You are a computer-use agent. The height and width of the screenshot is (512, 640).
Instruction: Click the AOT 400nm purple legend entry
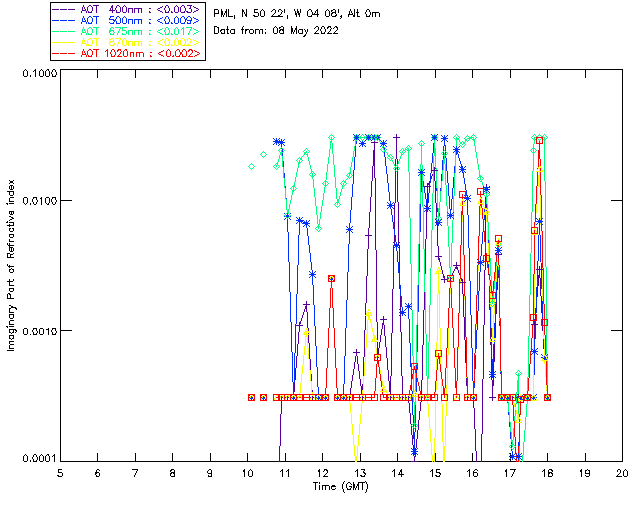tap(127, 8)
